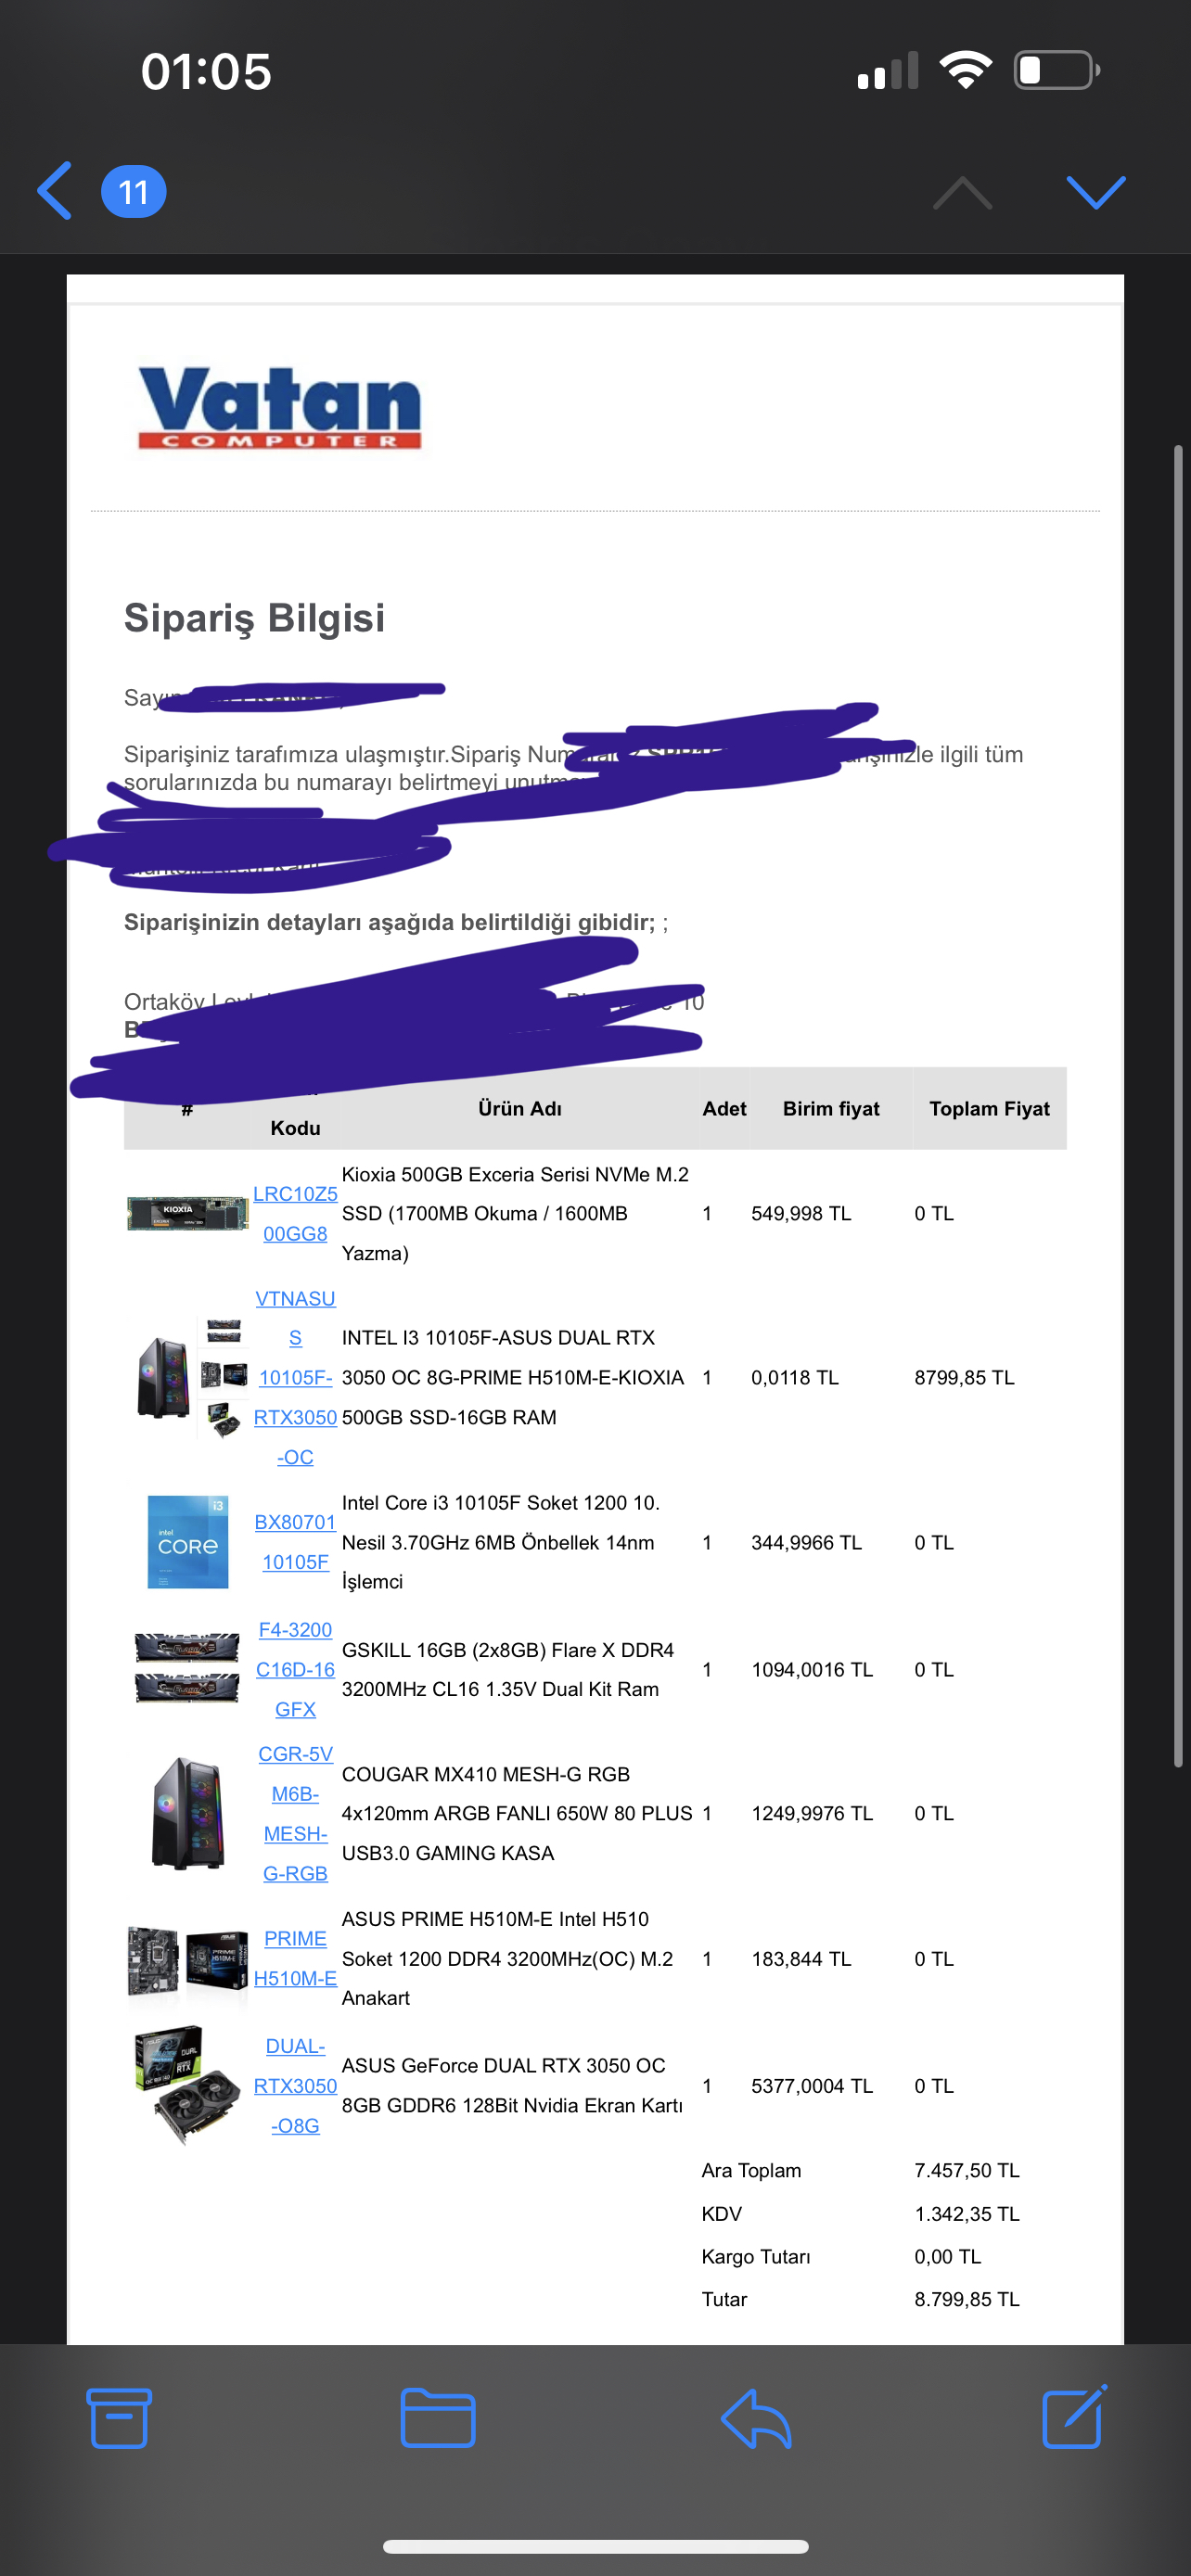The width and height of the screenshot is (1191, 2576).
Task: Open the PRIME H510M-E motherboard link
Action: coord(295,1957)
